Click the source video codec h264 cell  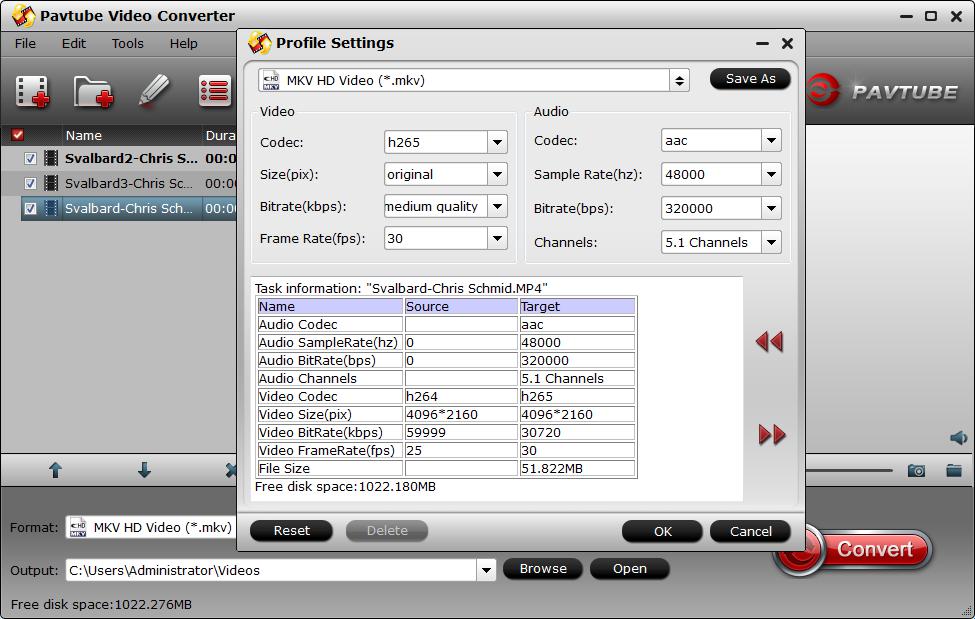[461, 396]
